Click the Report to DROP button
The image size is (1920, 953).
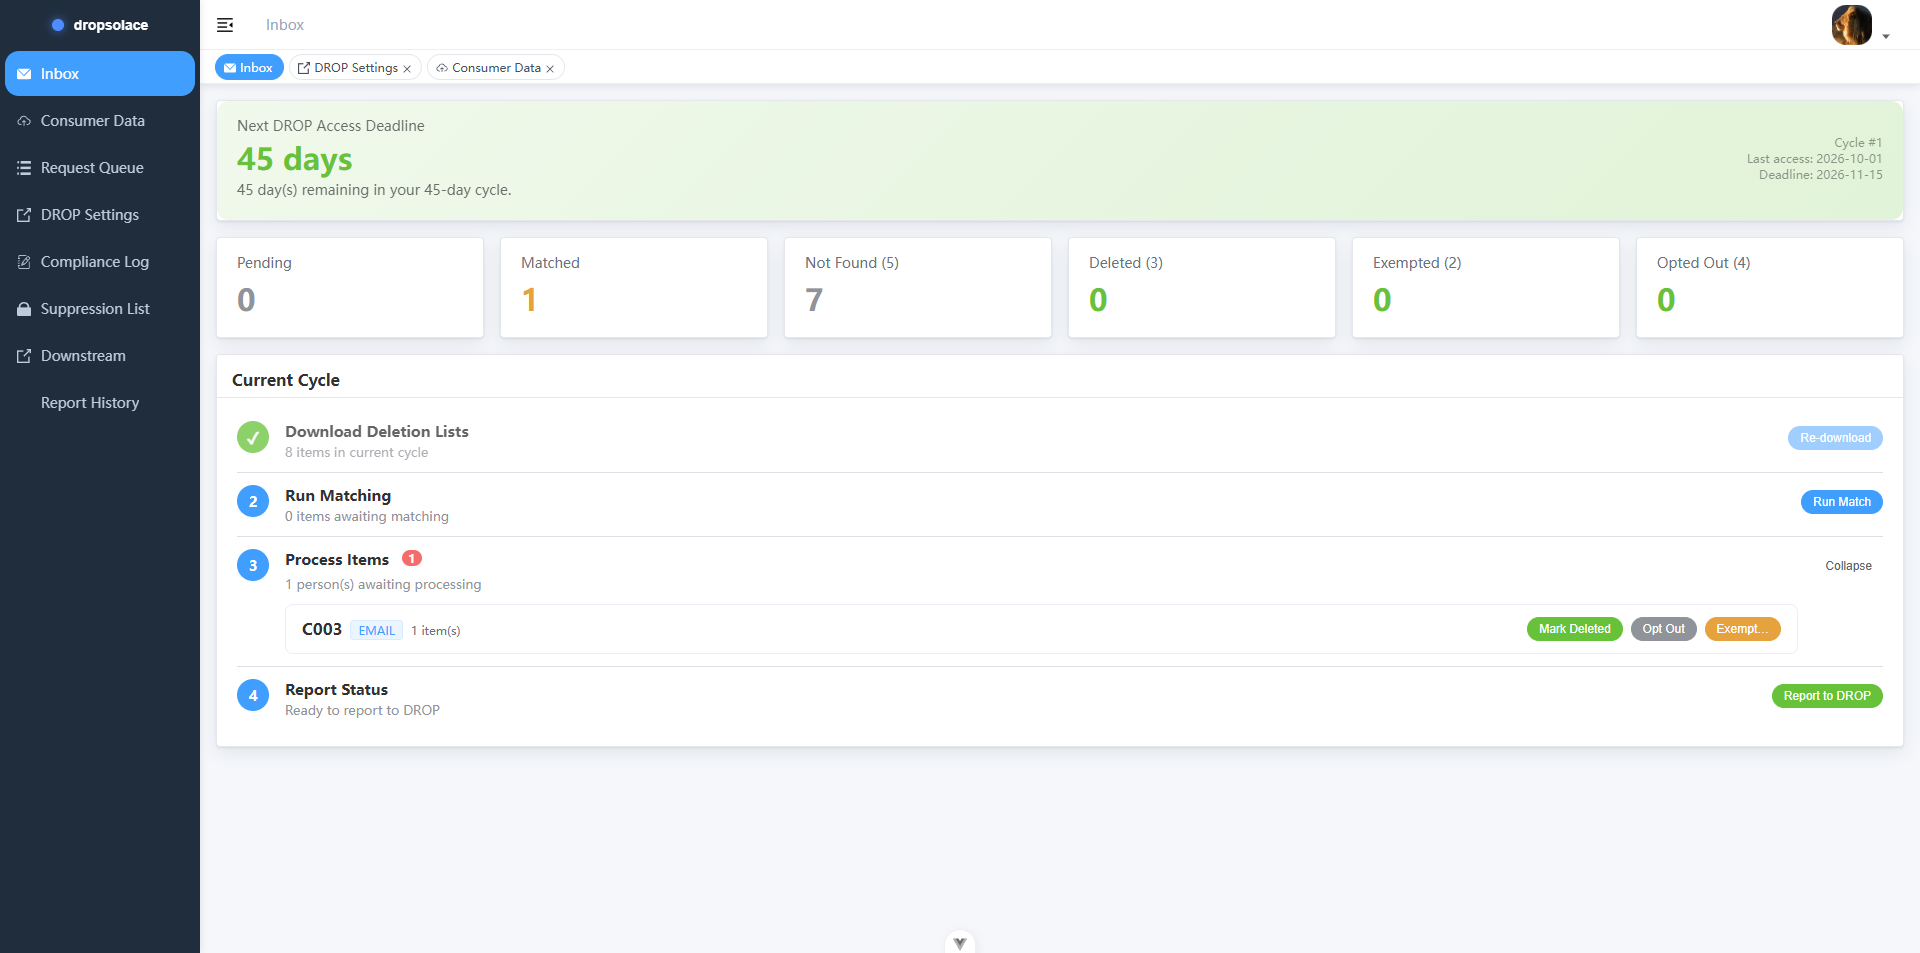1827,696
